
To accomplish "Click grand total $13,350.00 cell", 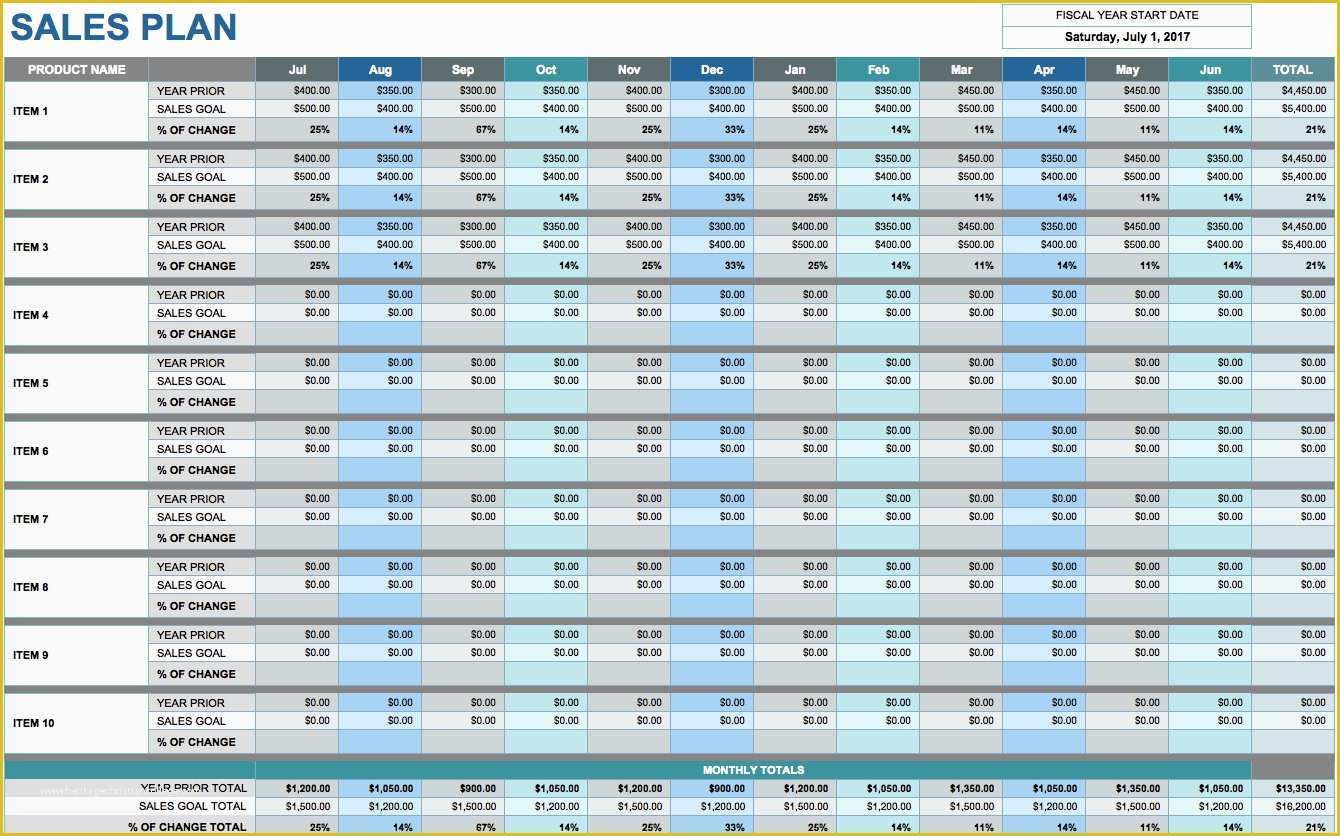I will (1293, 788).
